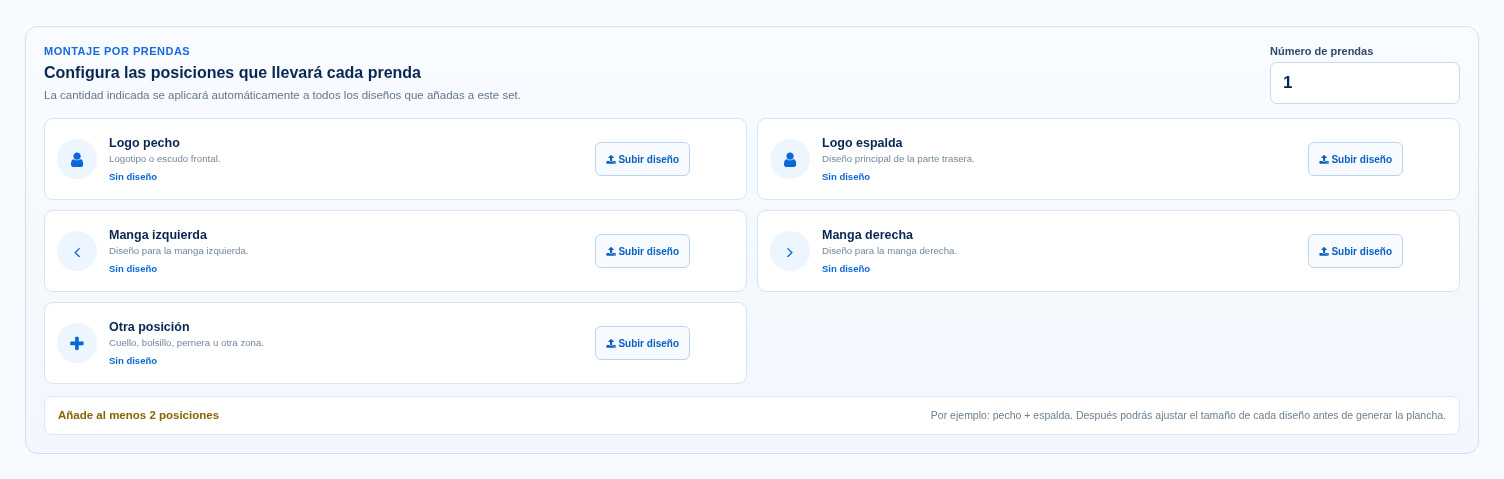This screenshot has width=1504, height=479.
Task: Upload a design for Logo espalda
Action: (1355, 159)
